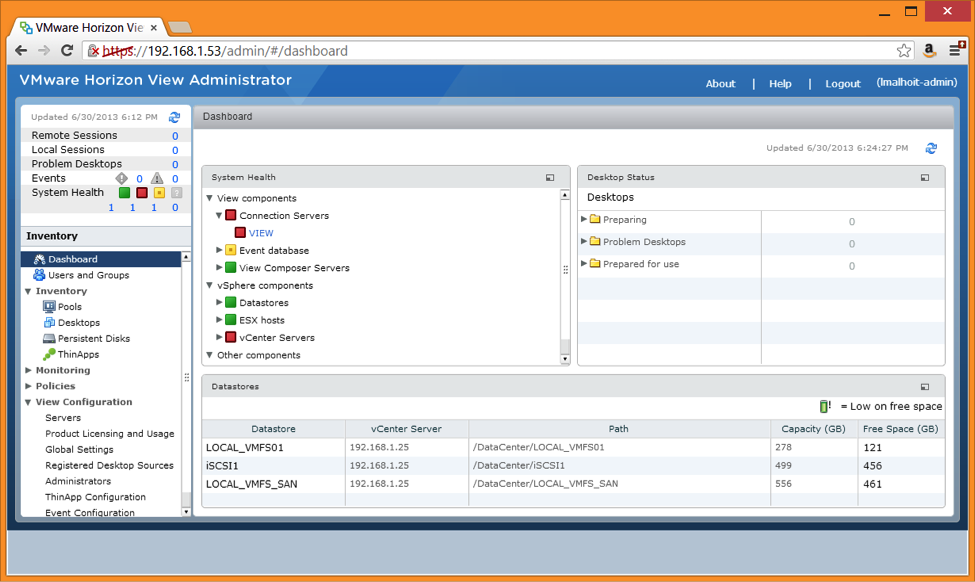The width and height of the screenshot is (975, 582).
Task: Click the Events error diamond icon
Action: [x=122, y=178]
